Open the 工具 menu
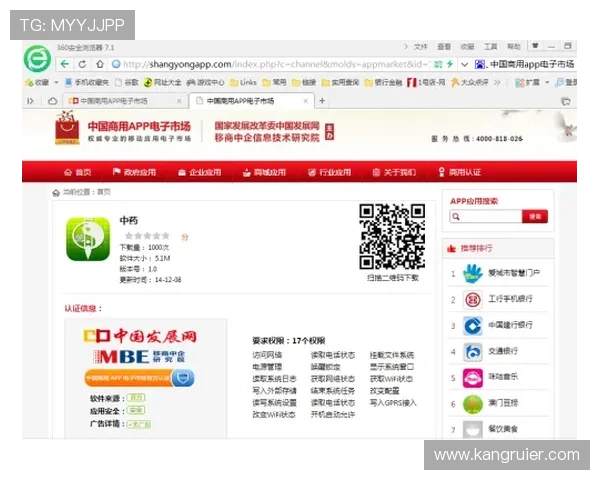The width and height of the screenshot is (600, 480). [x=490, y=47]
